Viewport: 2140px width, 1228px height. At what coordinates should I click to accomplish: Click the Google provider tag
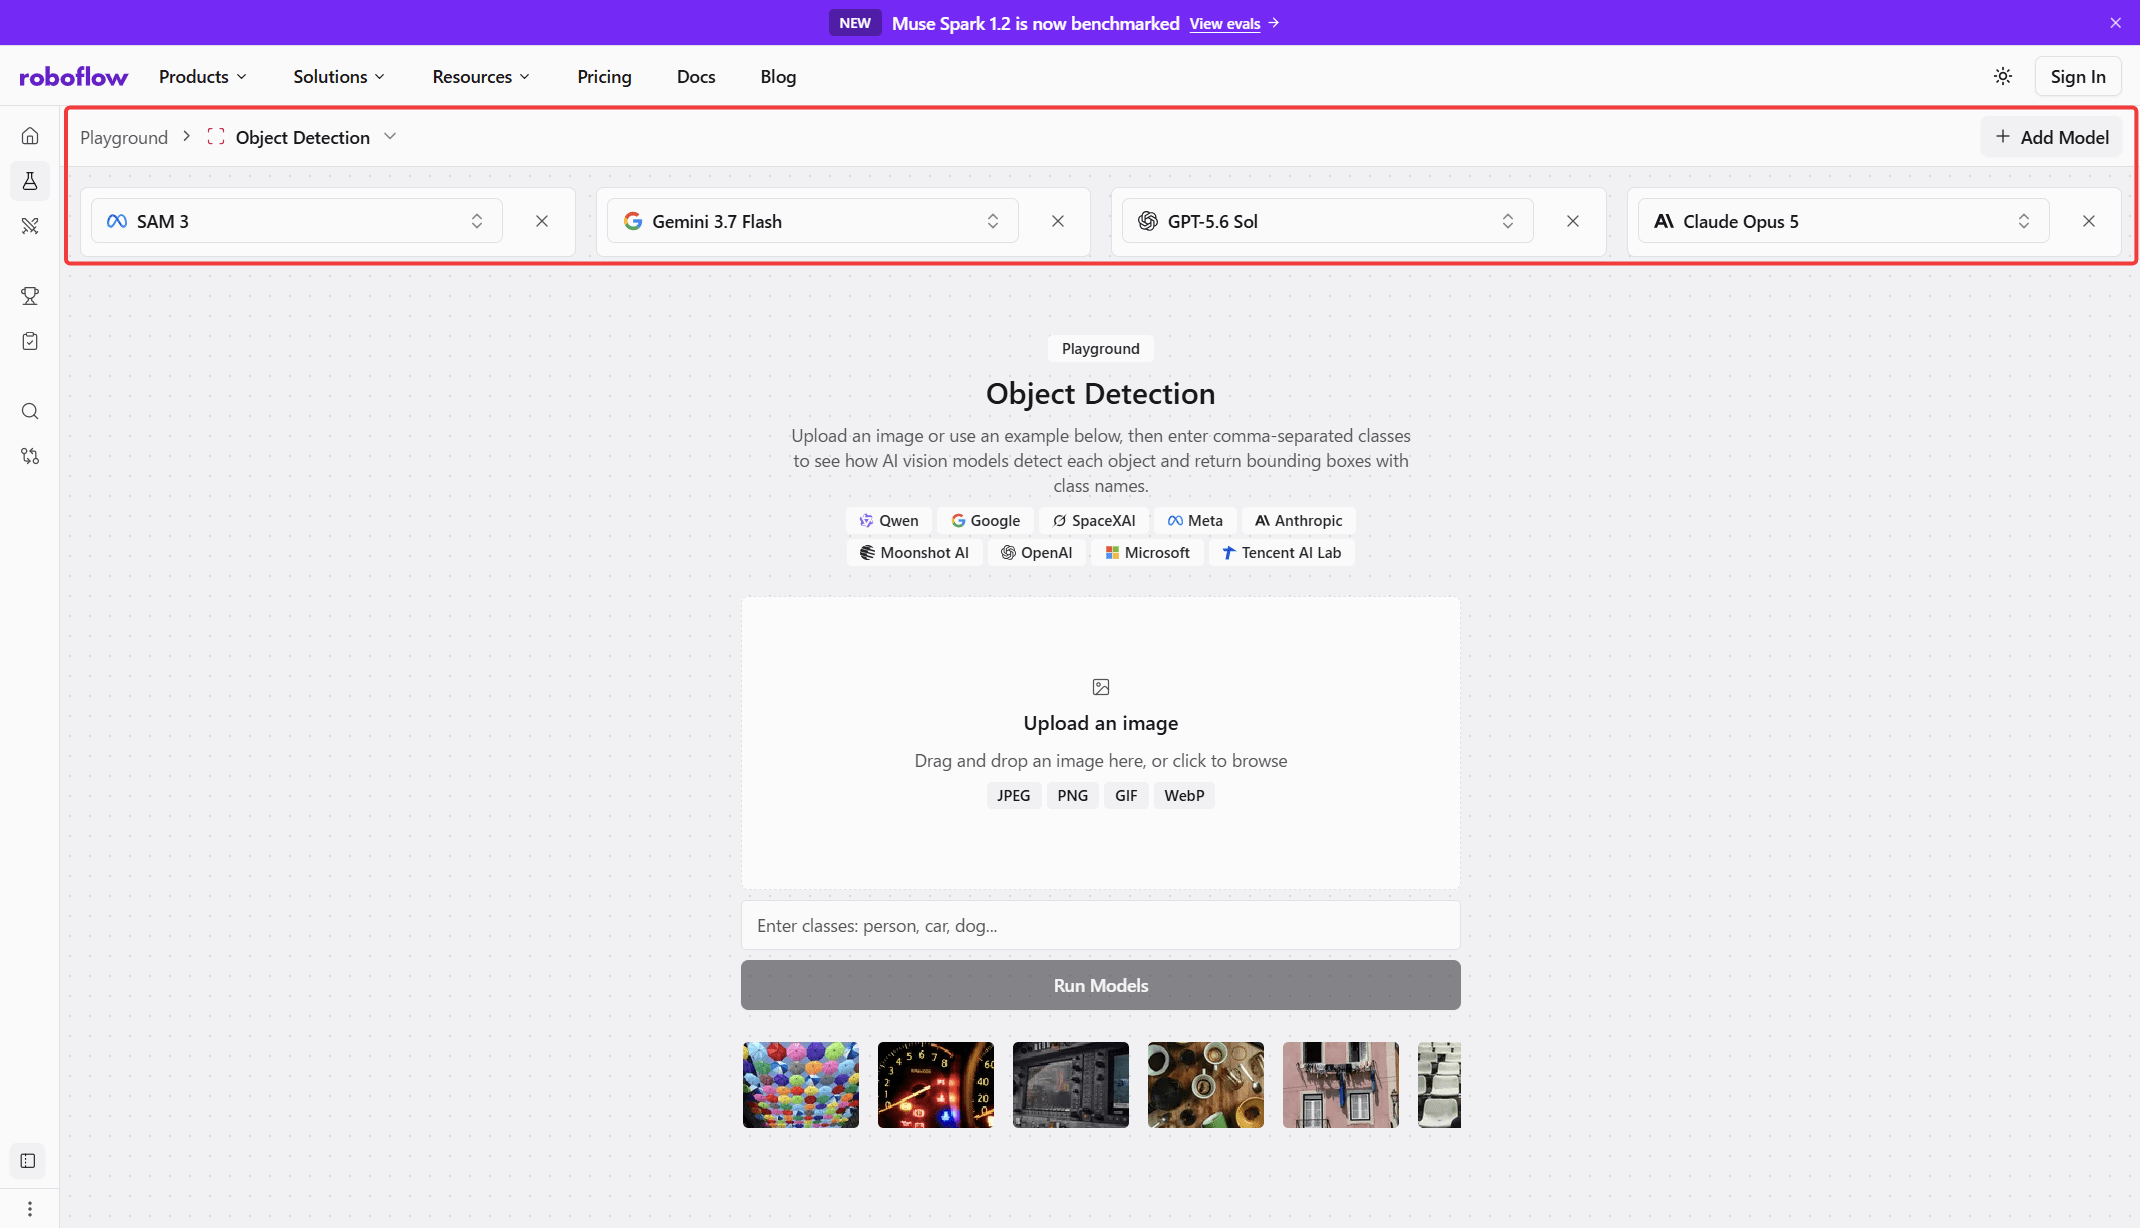coord(985,520)
